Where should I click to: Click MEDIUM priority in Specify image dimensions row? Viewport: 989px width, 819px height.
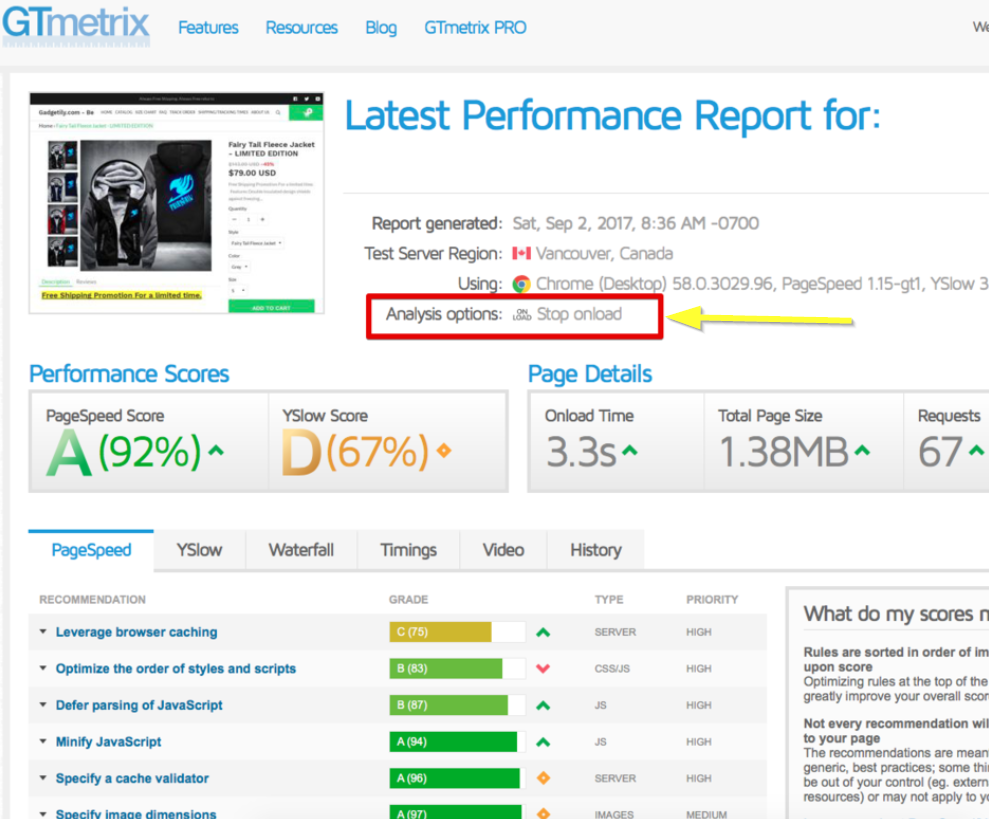tap(706, 814)
